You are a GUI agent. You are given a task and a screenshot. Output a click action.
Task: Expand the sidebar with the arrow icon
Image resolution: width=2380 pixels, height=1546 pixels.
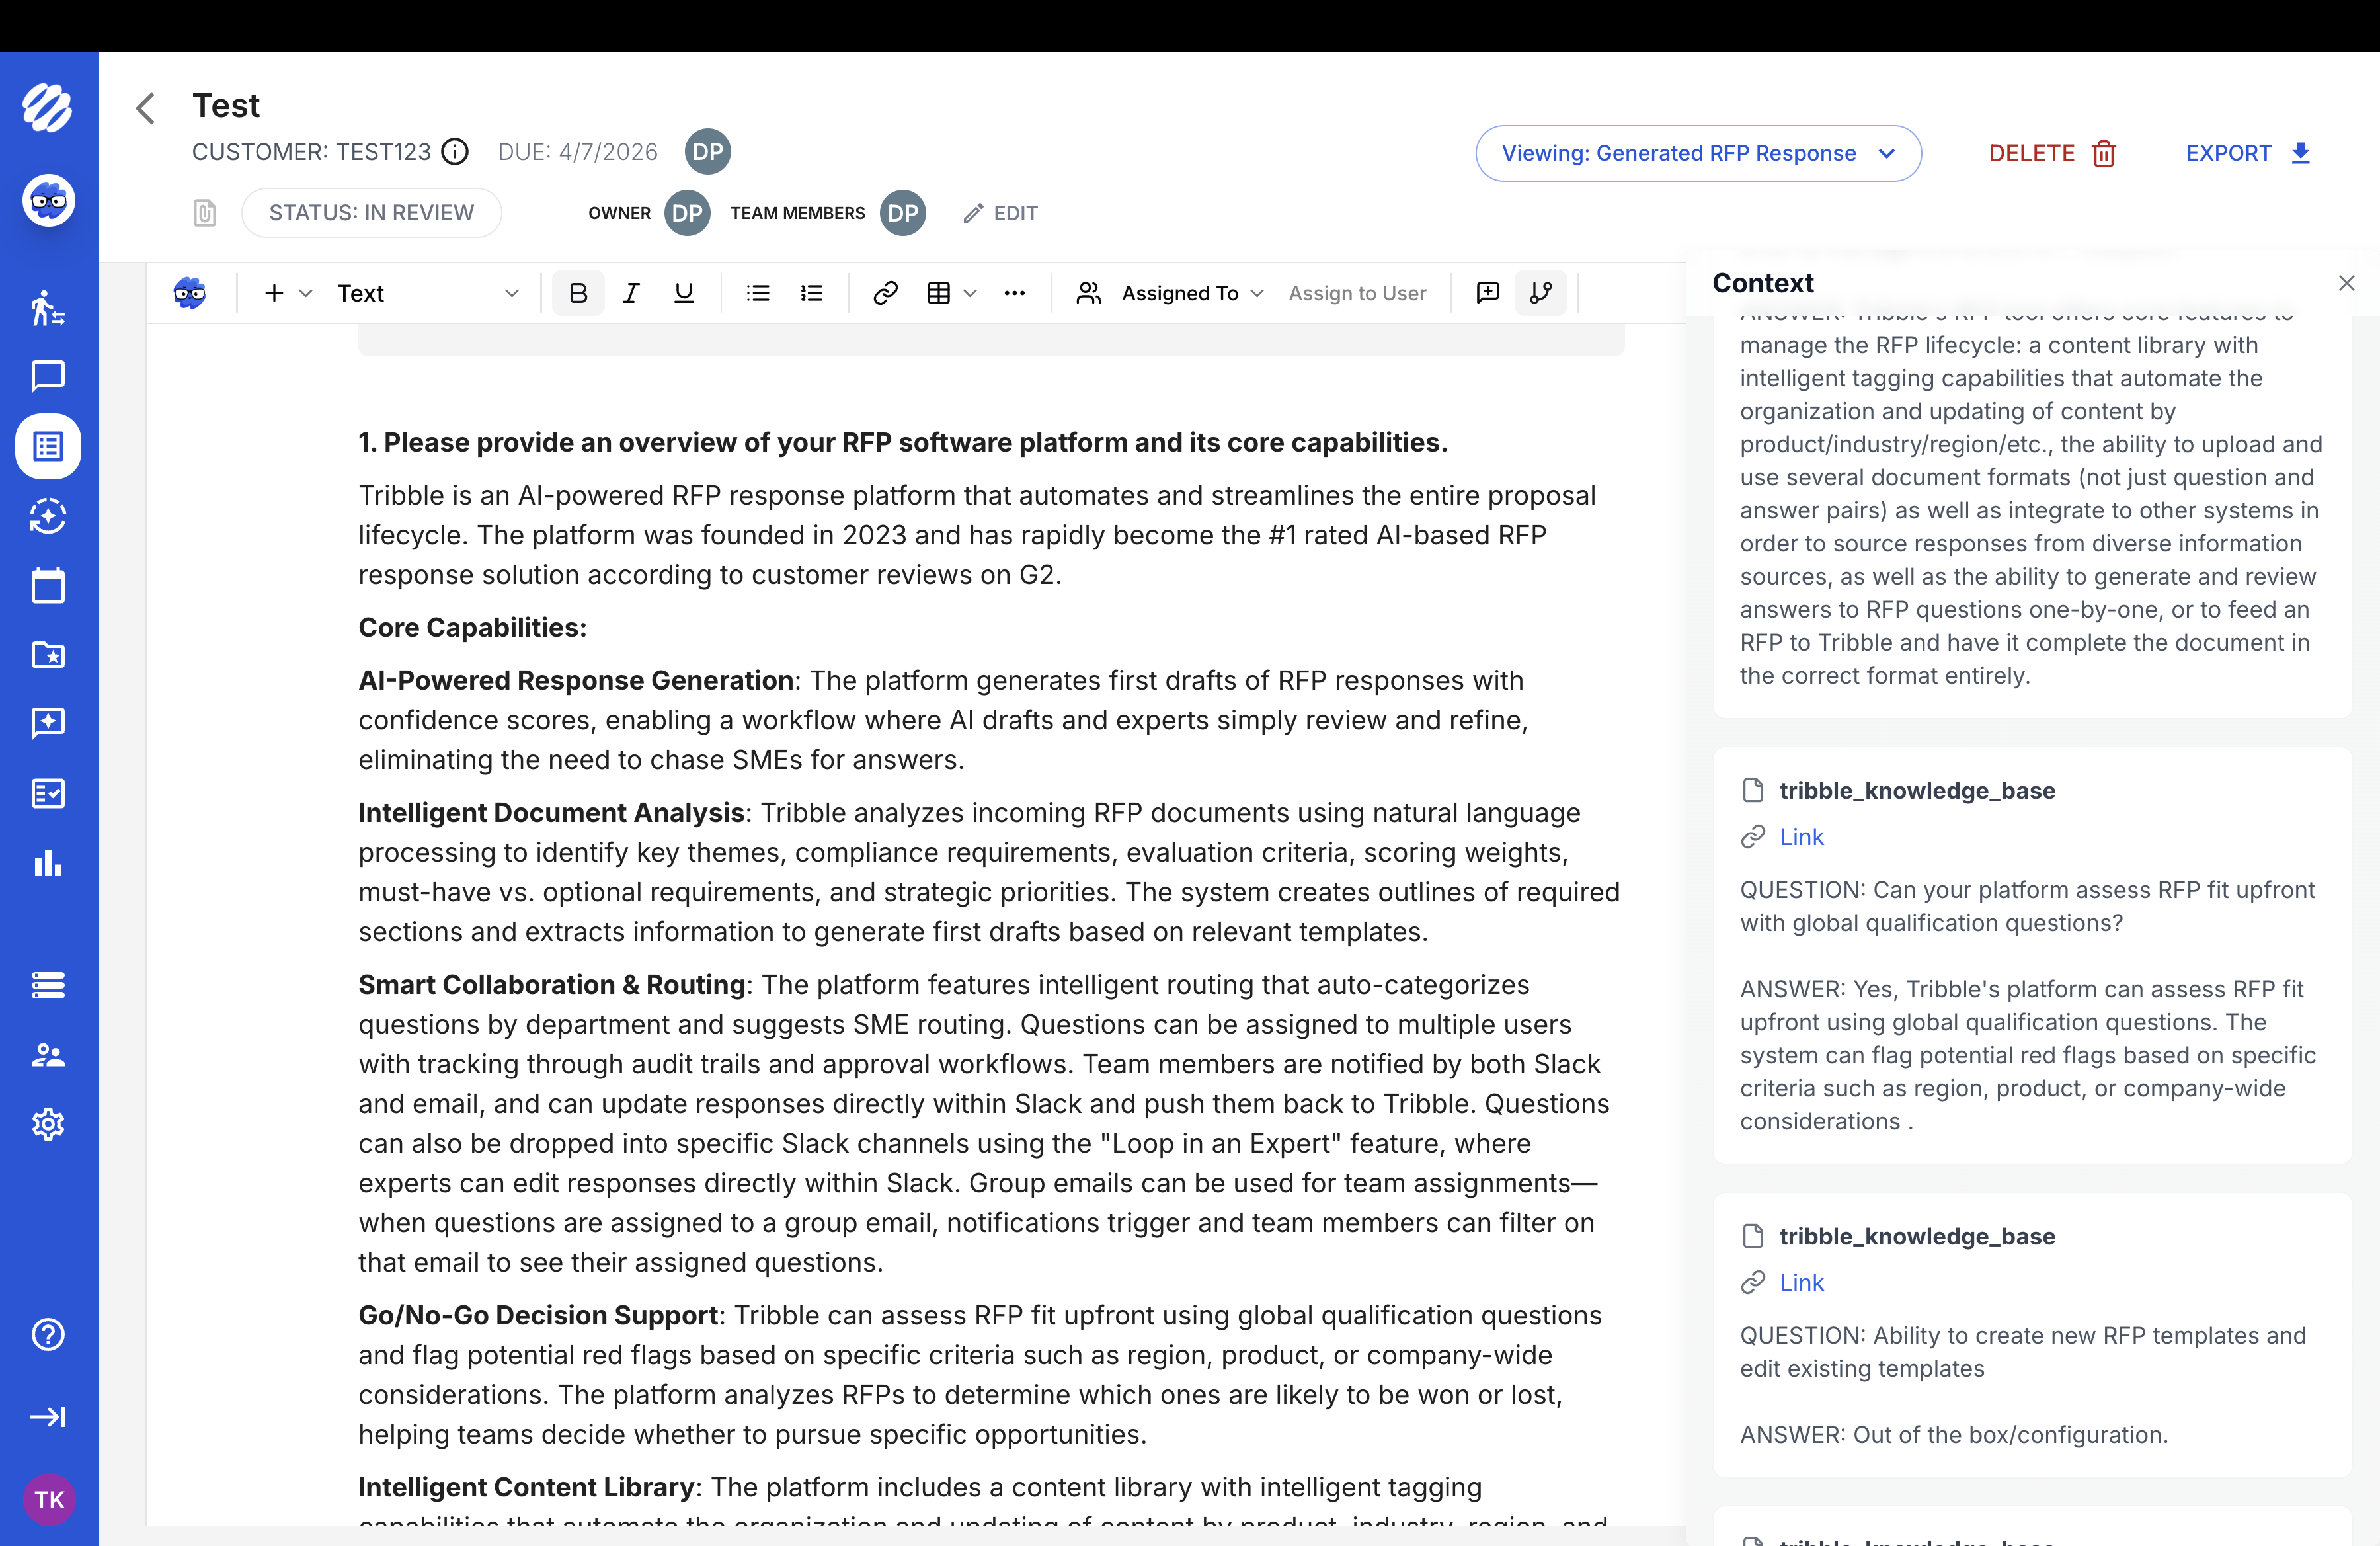point(48,1416)
